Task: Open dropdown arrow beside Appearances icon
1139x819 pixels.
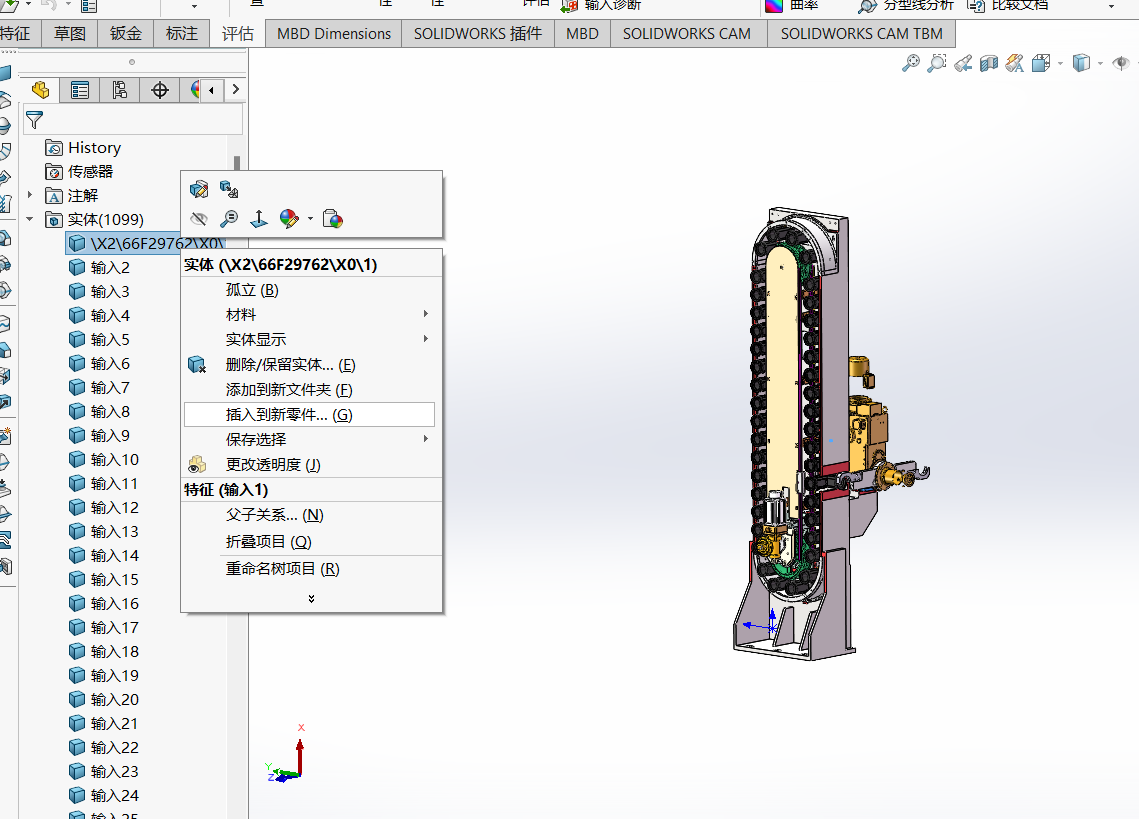Action: (310, 219)
